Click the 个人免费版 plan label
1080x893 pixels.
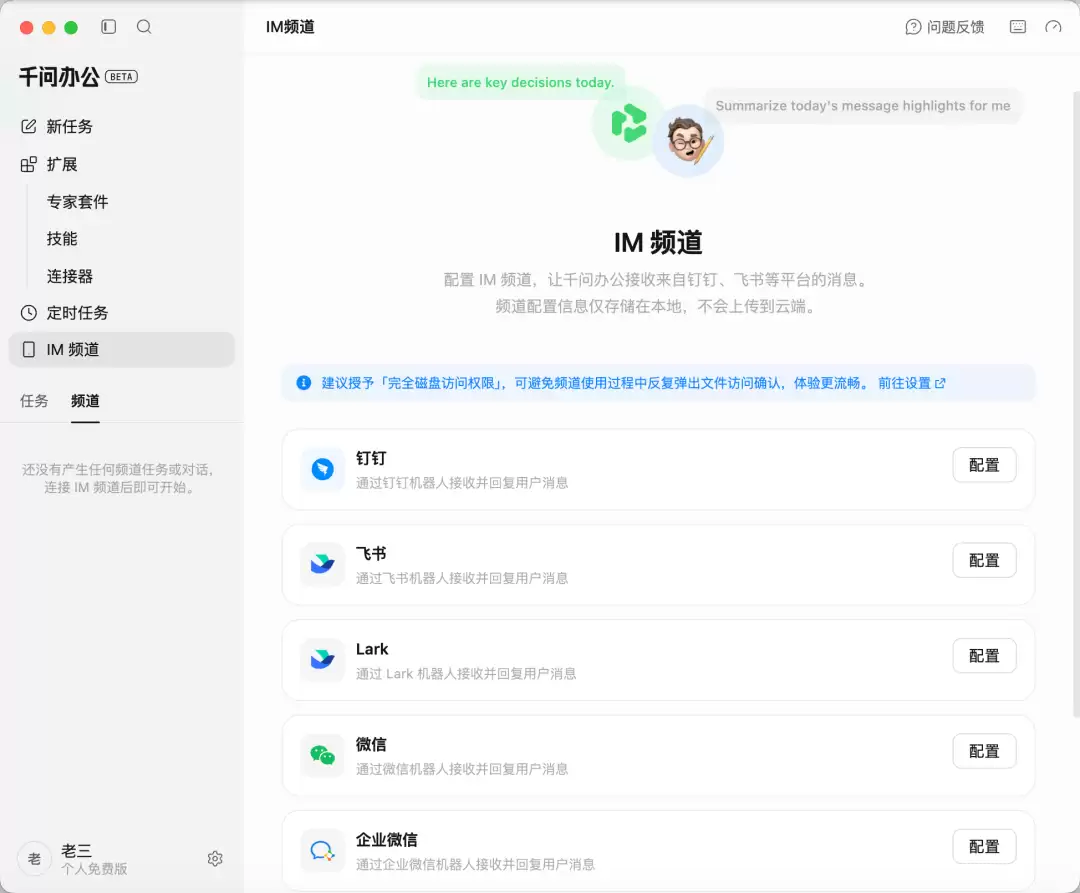pos(94,868)
